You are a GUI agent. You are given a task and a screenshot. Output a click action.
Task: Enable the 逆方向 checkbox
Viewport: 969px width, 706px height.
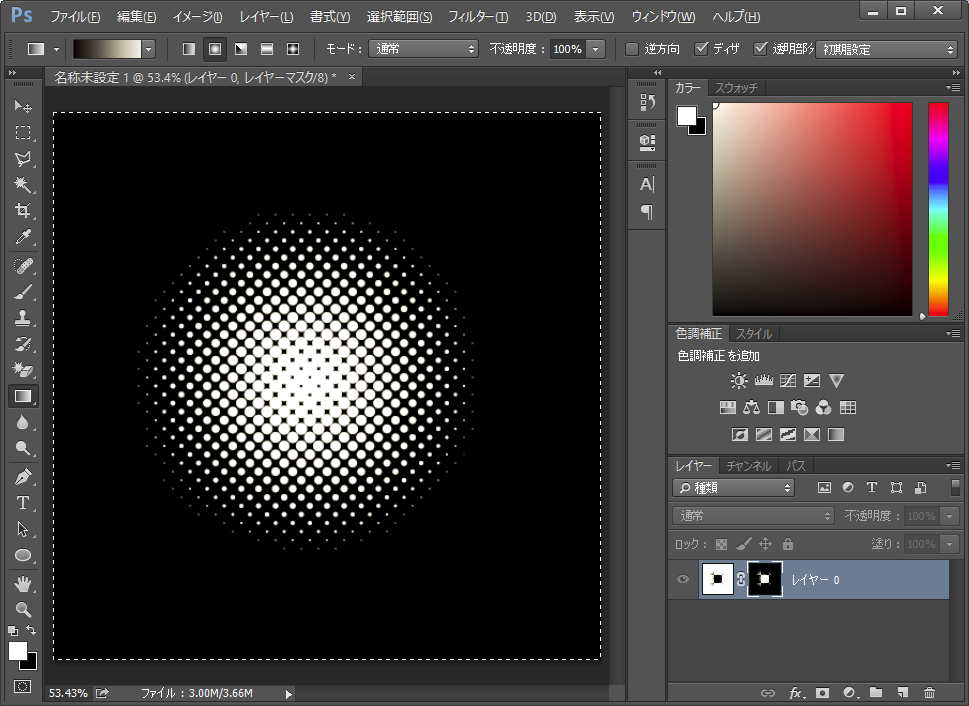click(x=632, y=49)
